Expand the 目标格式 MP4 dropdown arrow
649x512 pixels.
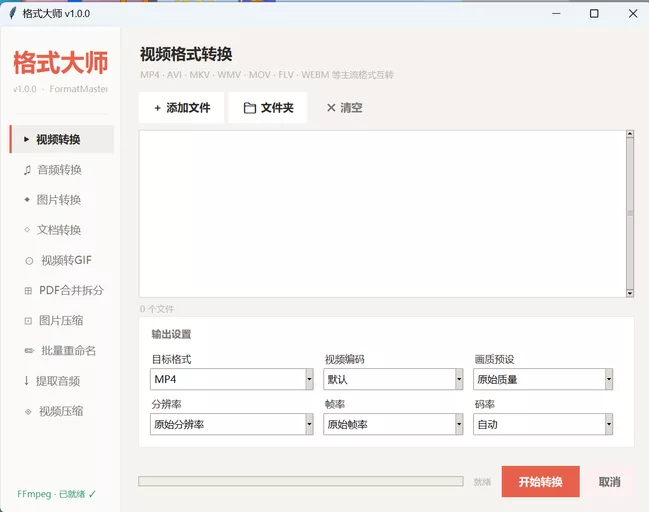(x=309, y=379)
